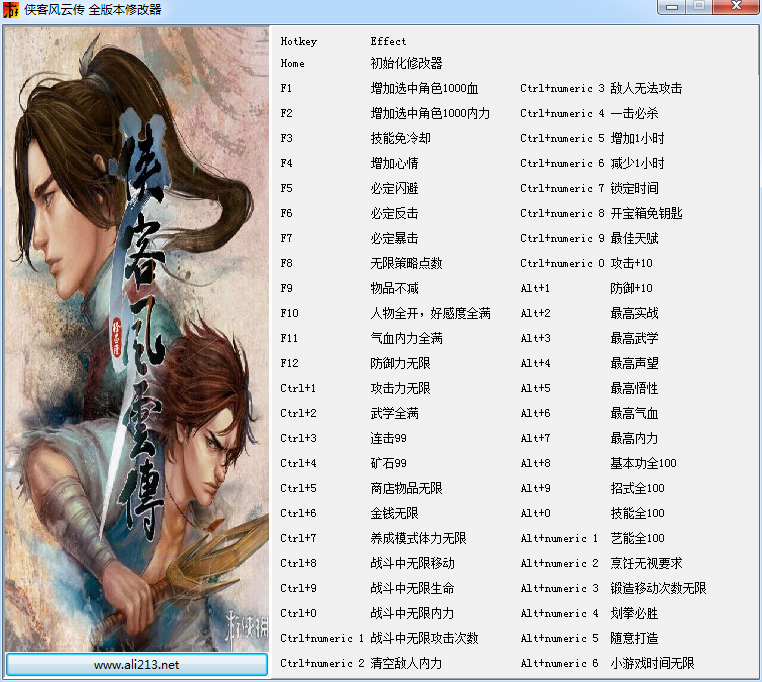Click the 开宝箱免钥匙 effect text
This screenshot has width=762, height=682.
646,213
